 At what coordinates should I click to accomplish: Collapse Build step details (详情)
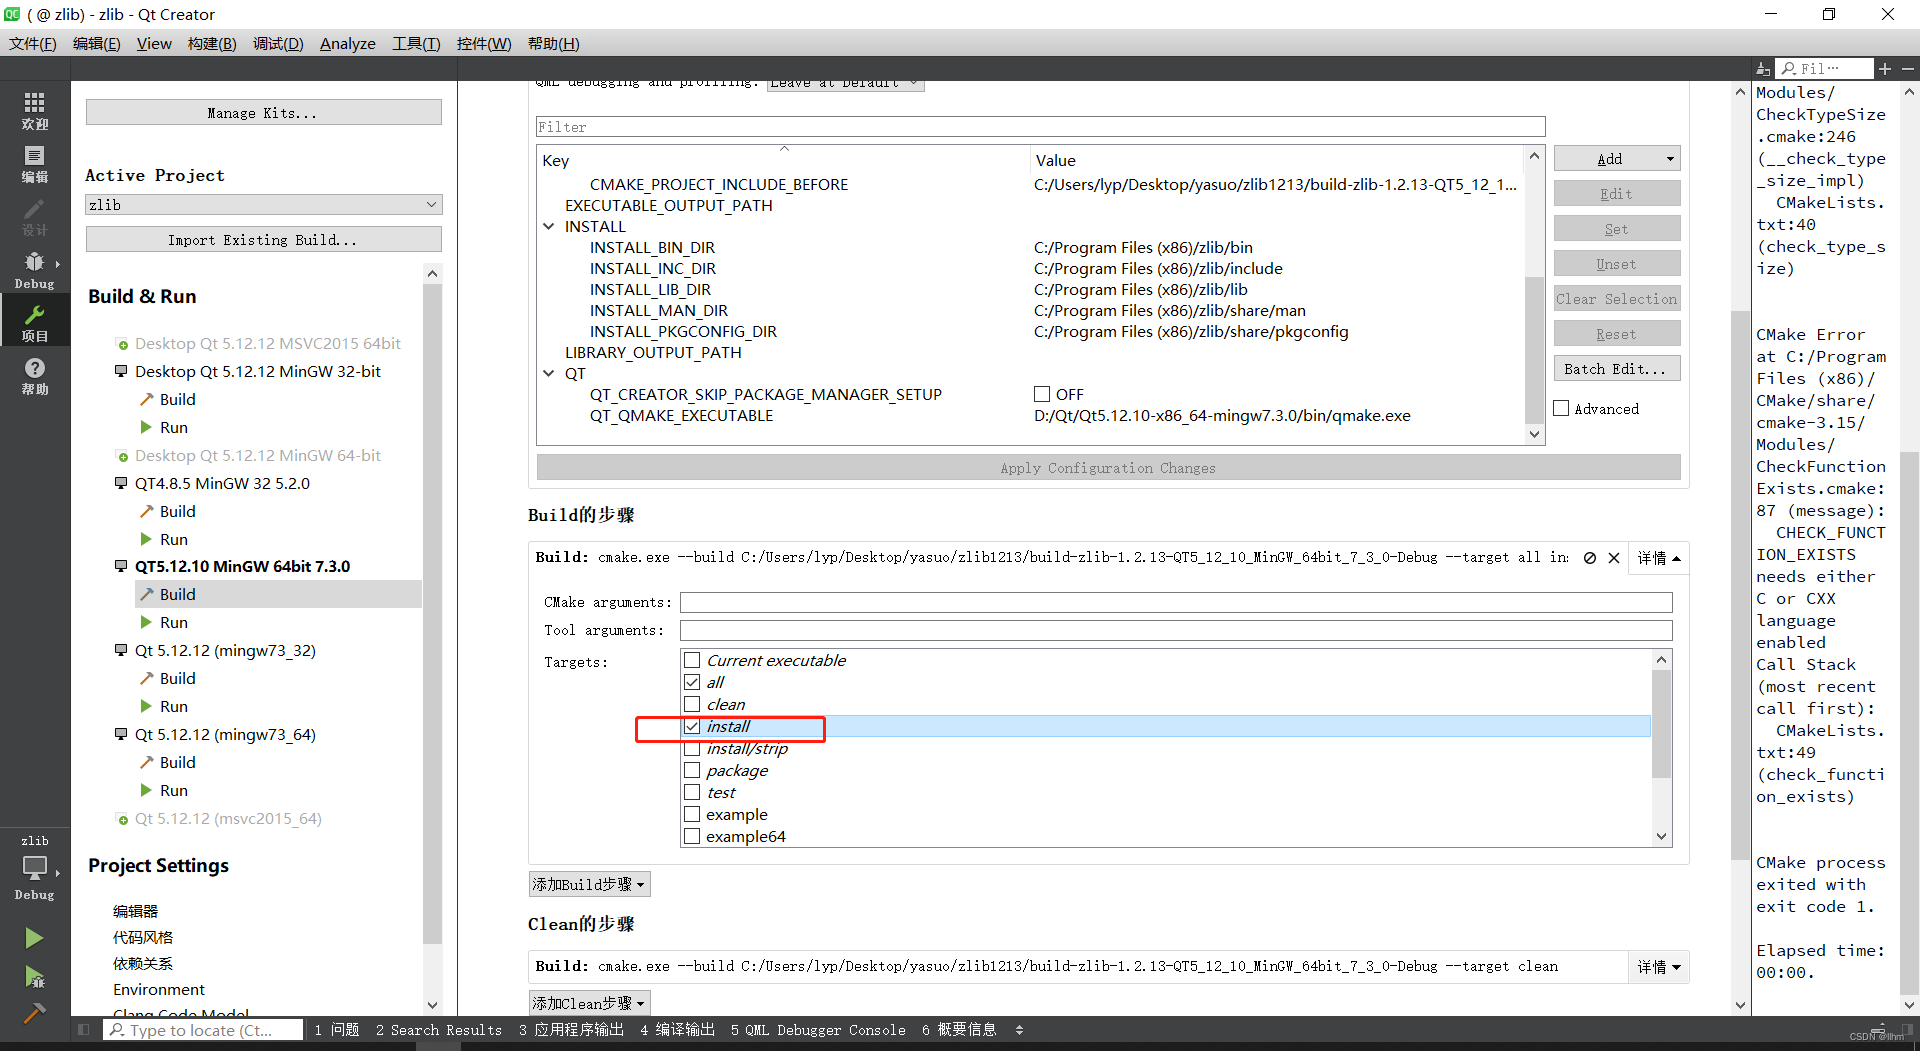tap(1659, 558)
